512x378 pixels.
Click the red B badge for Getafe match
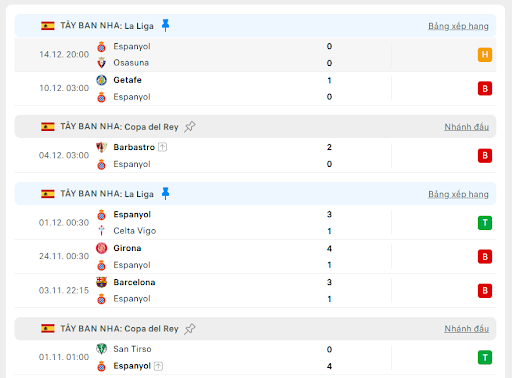coord(485,88)
